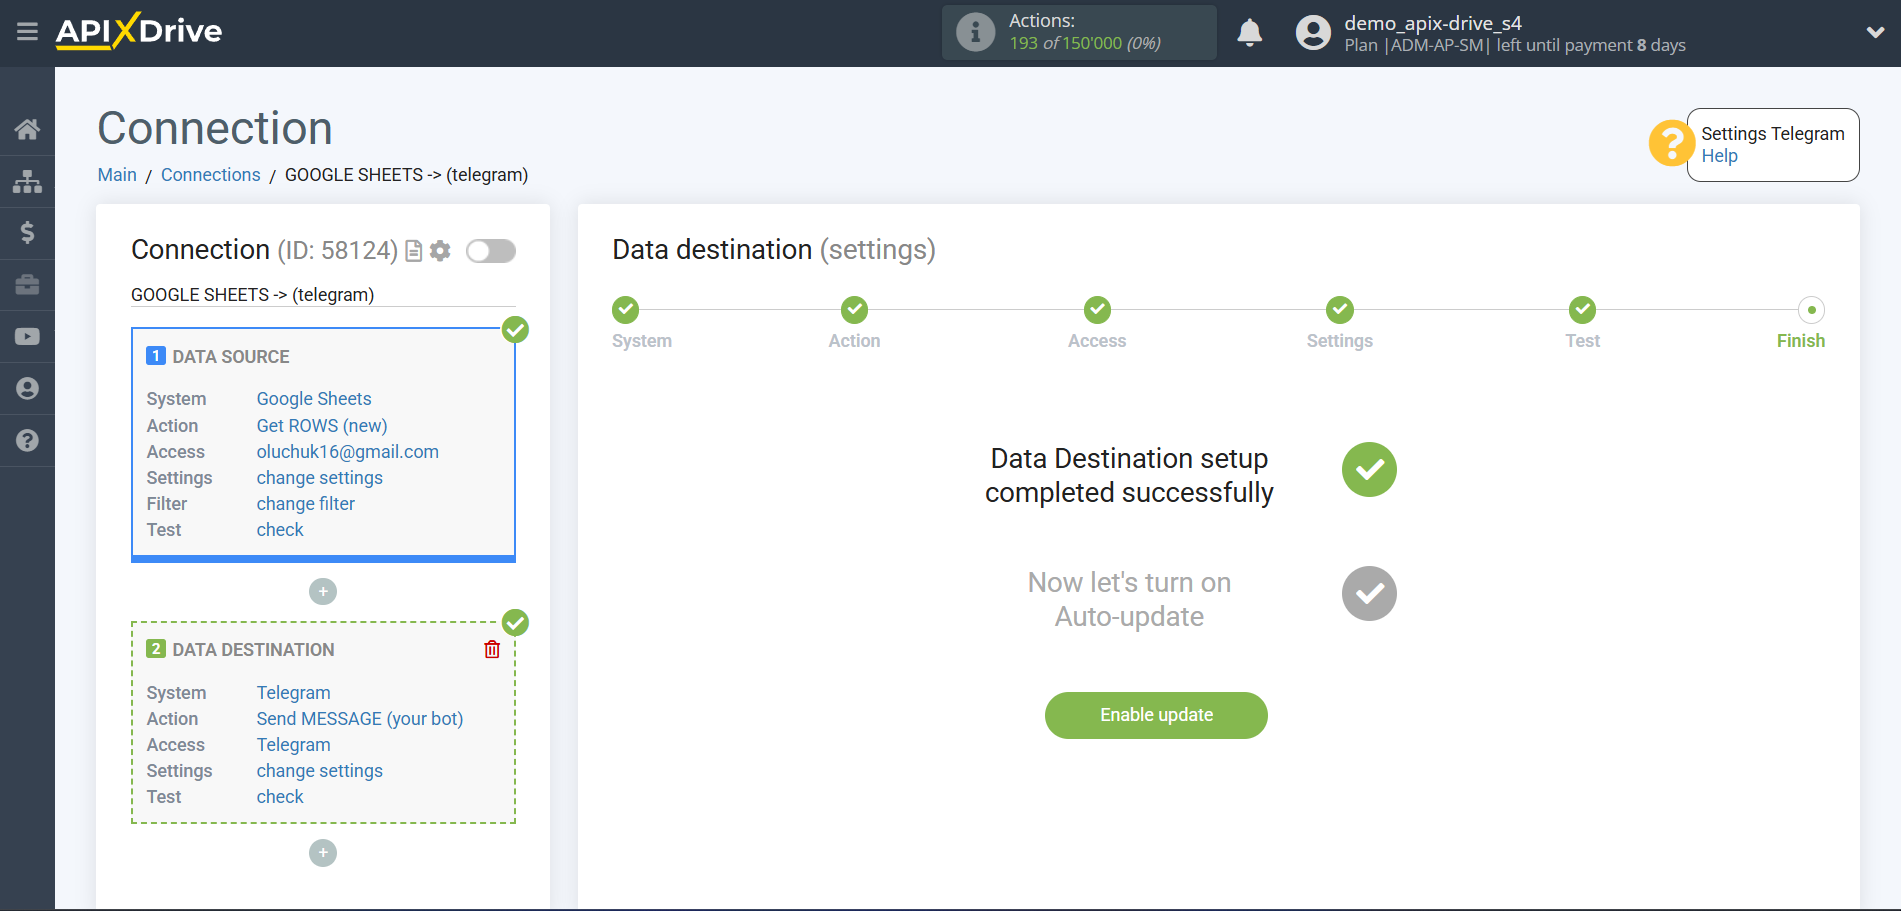Delete Data Destination using the trash icon
This screenshot has height=911, width=1901.
491,649
